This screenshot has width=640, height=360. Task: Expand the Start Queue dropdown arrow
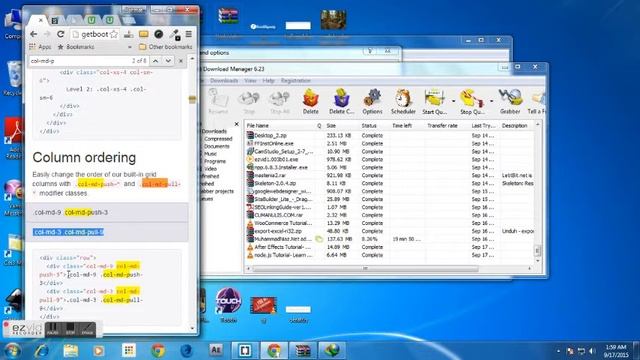[453, 101]
